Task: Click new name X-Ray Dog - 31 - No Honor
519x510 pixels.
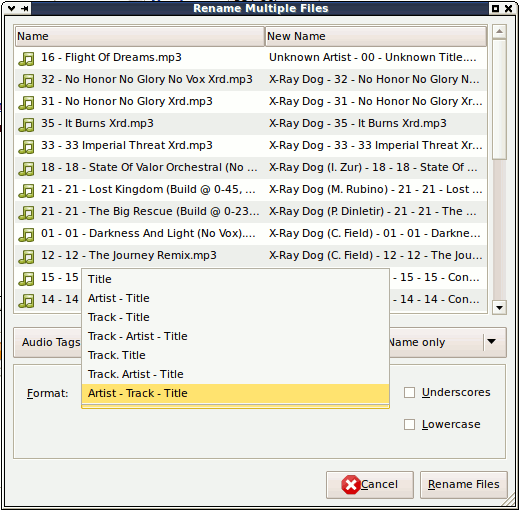Action: [376, 101]
